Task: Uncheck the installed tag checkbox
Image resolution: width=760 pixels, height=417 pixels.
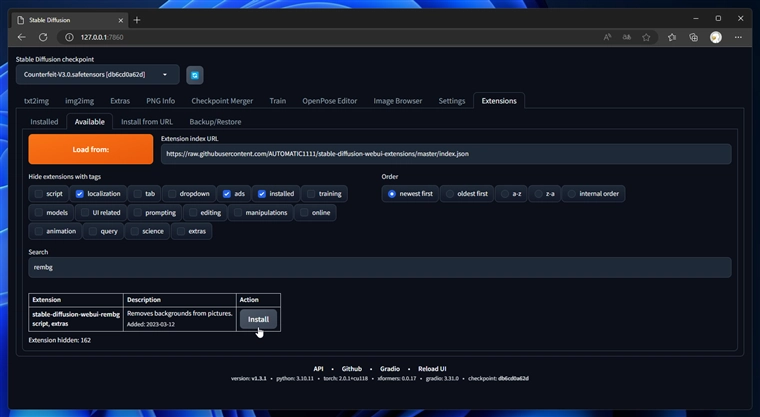Action: (x=262, y=194)
